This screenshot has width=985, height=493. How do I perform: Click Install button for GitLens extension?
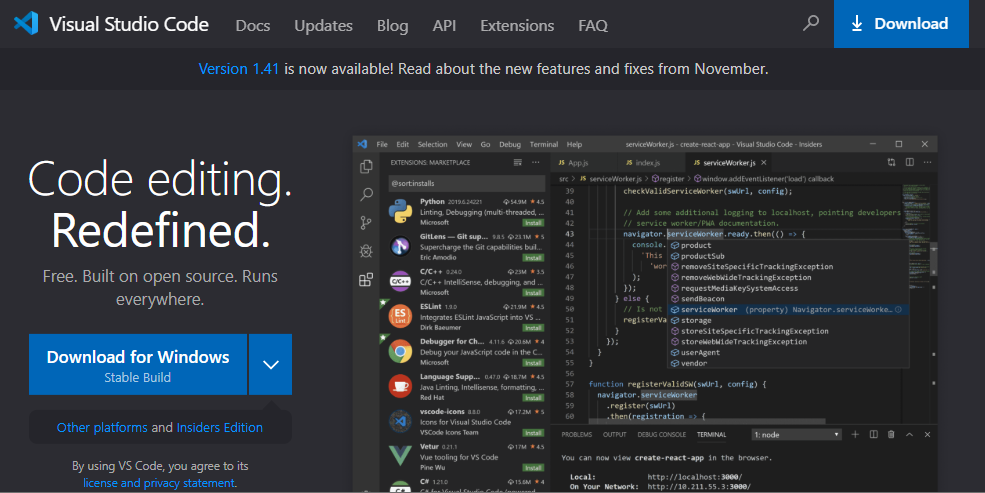click(533, 257)
